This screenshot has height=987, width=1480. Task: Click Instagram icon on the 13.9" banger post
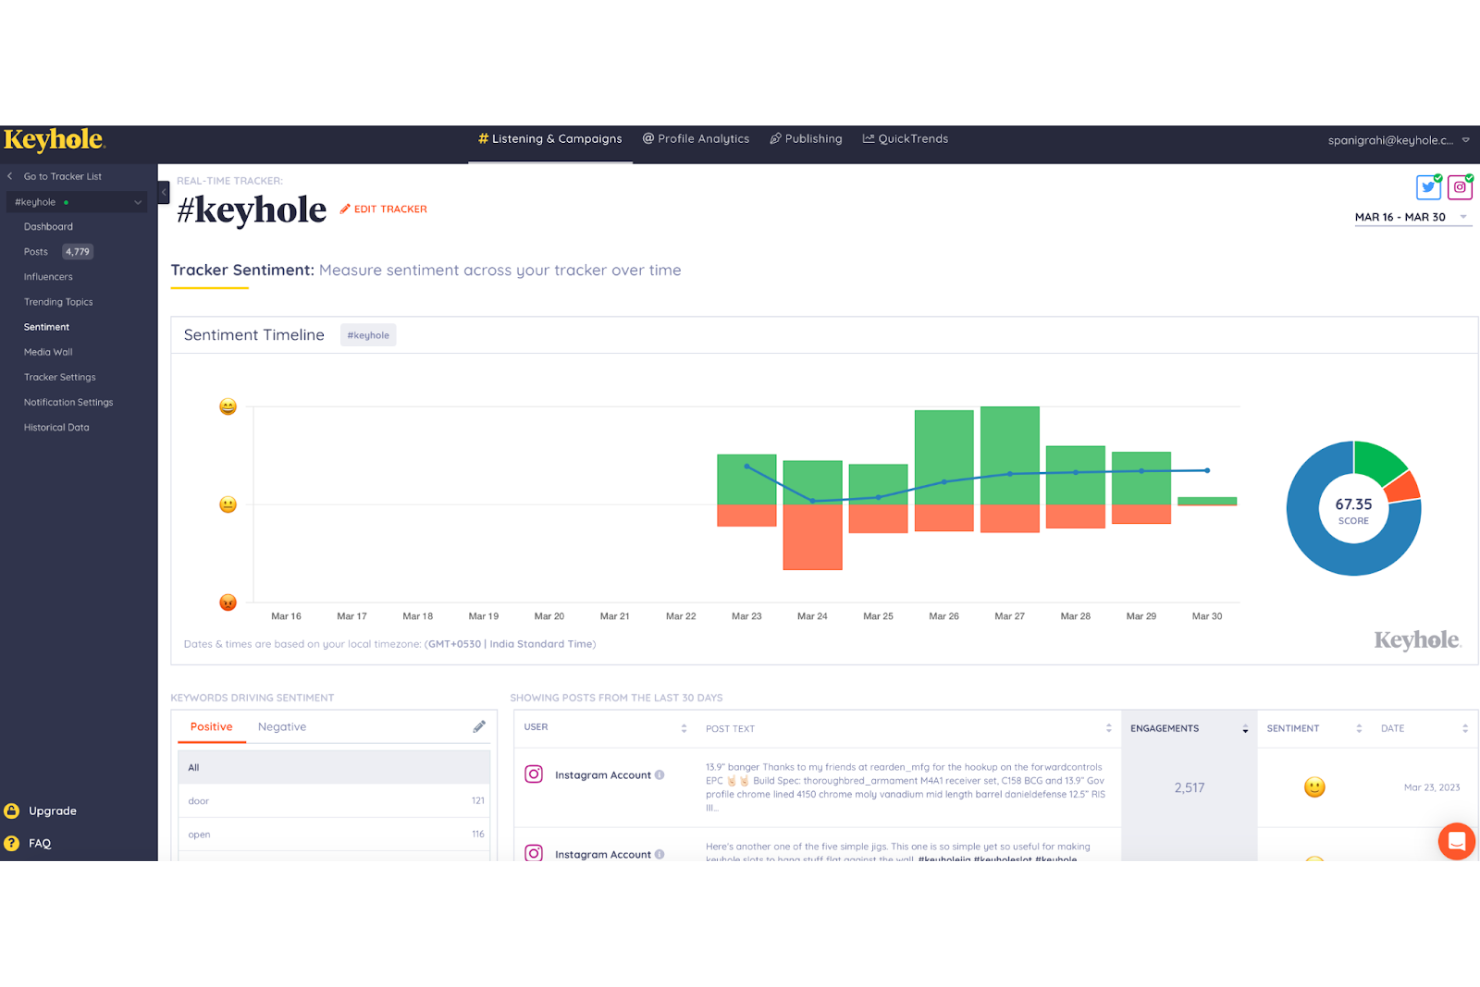pyautogui.click(x=534, y=774)
